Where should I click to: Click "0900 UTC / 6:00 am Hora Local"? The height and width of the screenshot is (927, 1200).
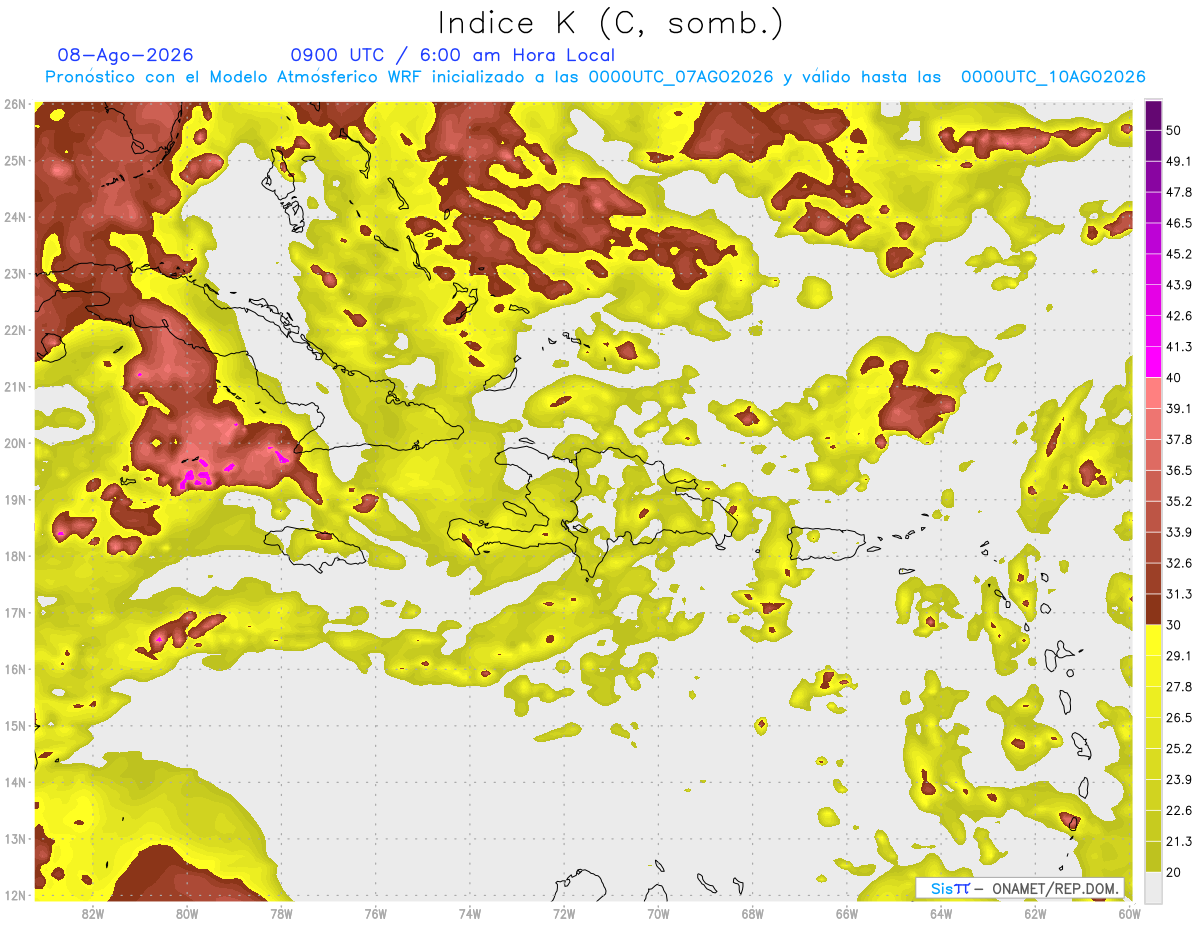(x=452, y=55)
